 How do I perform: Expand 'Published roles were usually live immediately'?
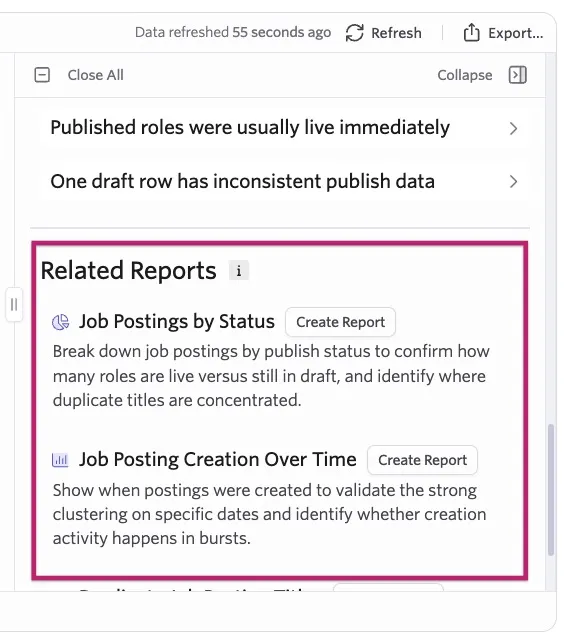pos(284,128)
